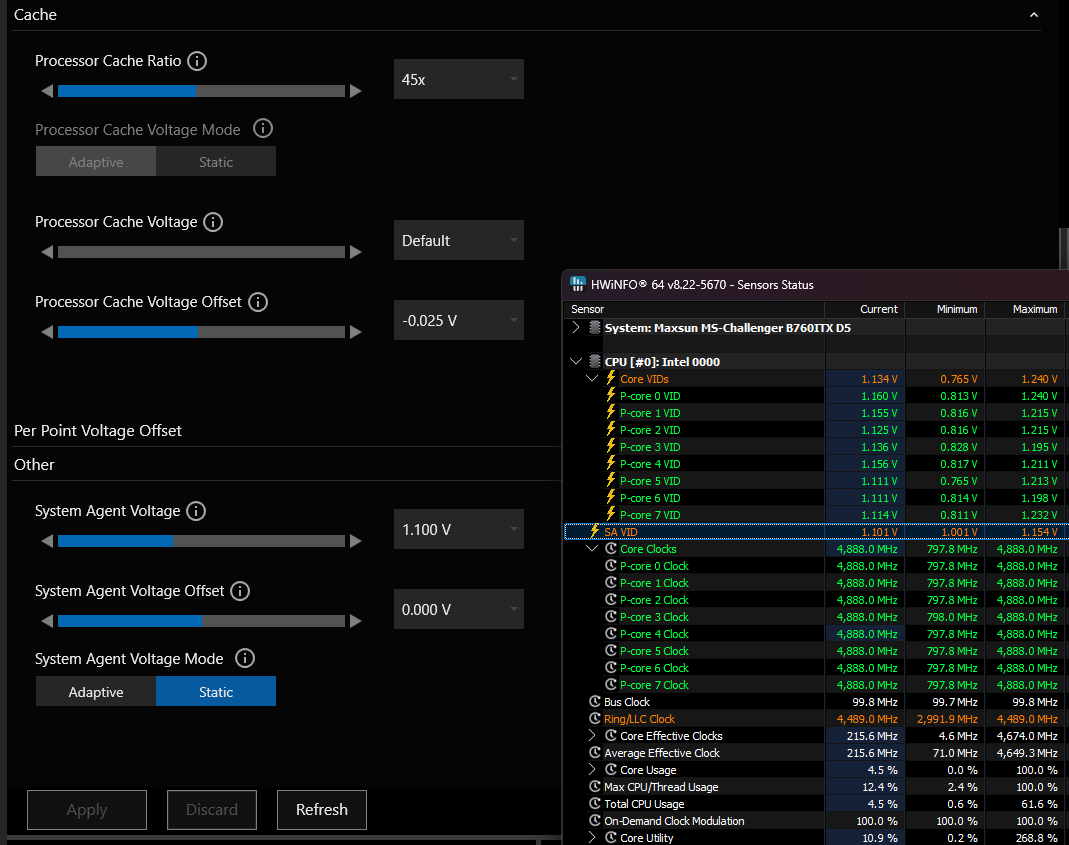The image size is (1069, 845).
Task: Decrease Processor Cache Voltage Offset left arrow
Action: pyautogui.click(x=46, y=332)
